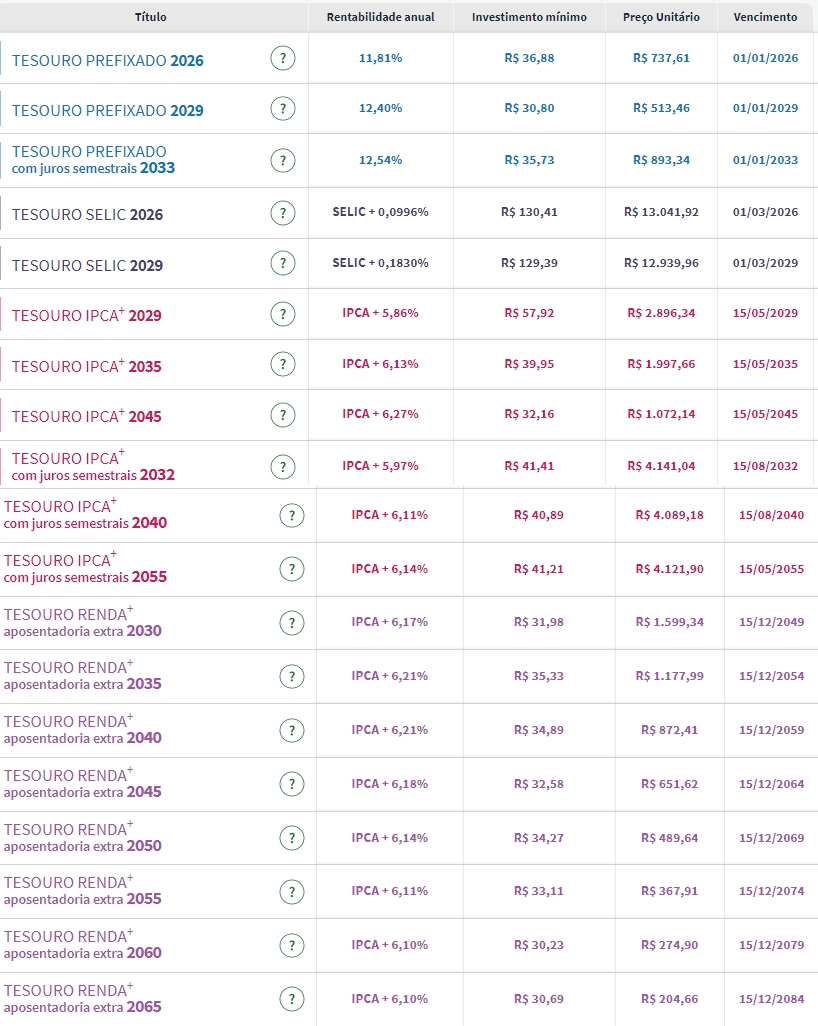The width and height of the screenshot is (818, 1026).
Task: Open help icon beside Tesouro Selic 2026
Action: point(283,213)
